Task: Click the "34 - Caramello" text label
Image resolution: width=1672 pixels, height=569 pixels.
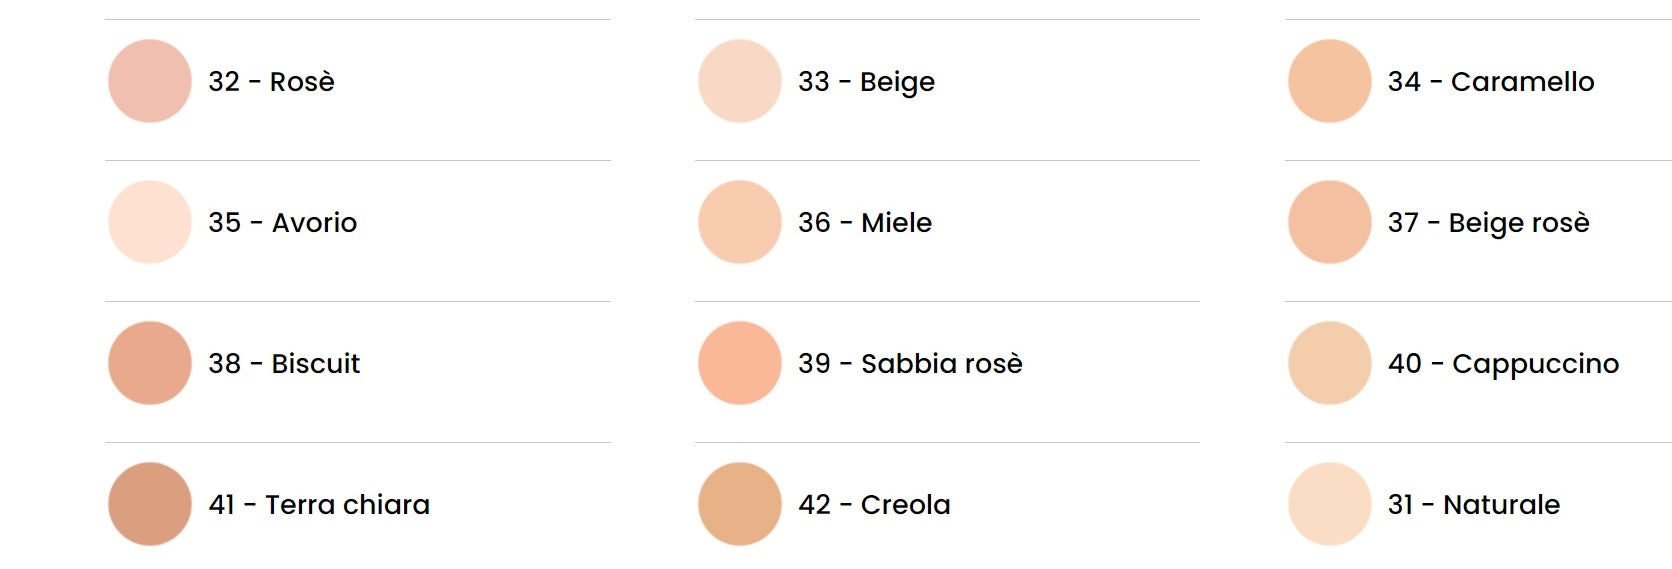Action: click(x=1491, y=81)
